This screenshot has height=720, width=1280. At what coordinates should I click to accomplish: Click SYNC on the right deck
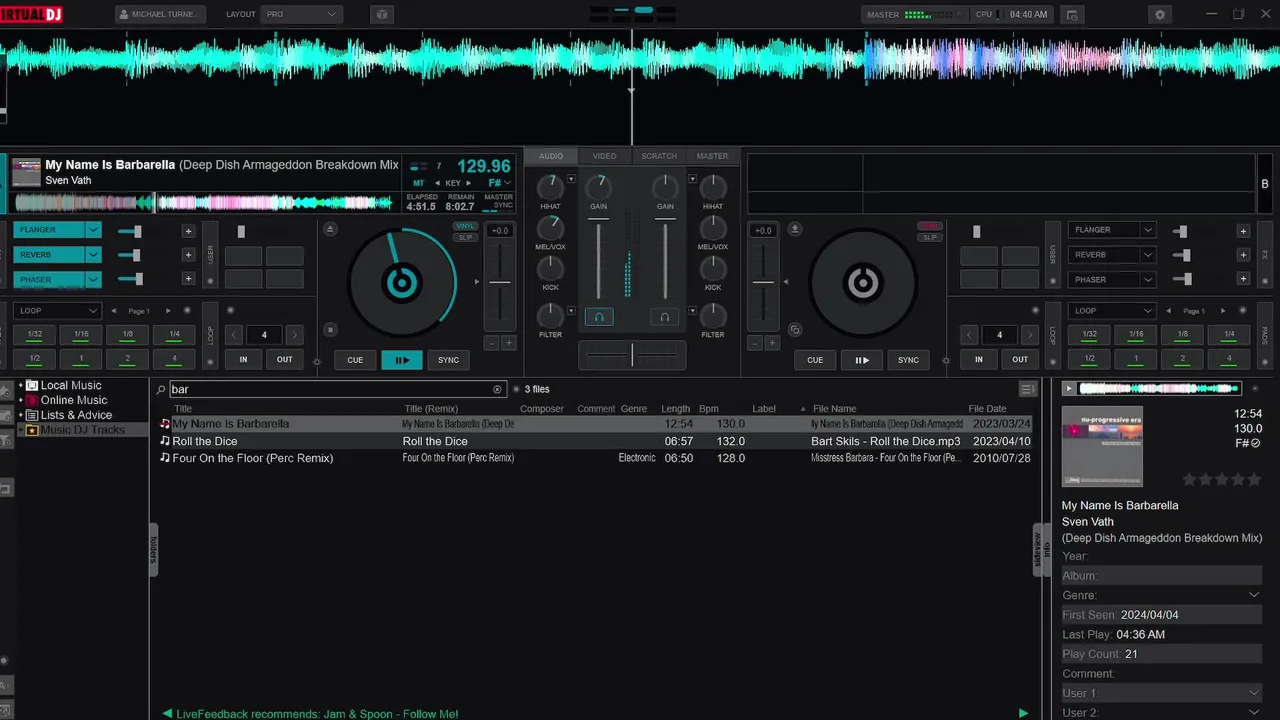click(x=908, y=360)
